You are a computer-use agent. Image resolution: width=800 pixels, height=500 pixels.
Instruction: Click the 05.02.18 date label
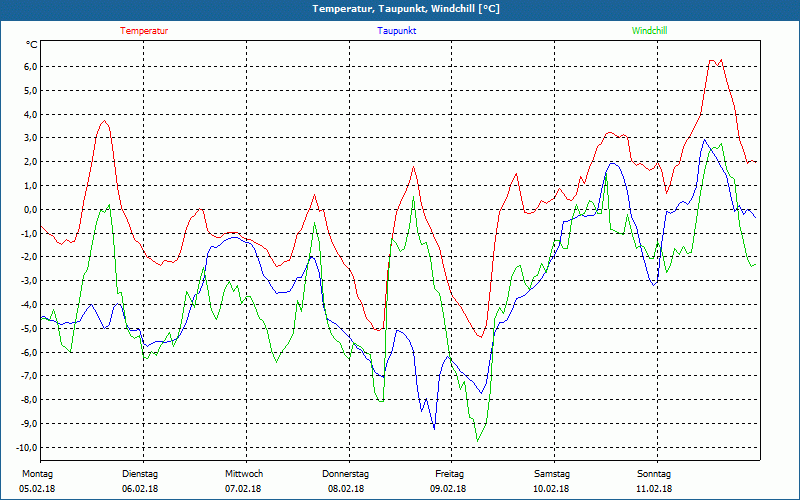point(37,489)
